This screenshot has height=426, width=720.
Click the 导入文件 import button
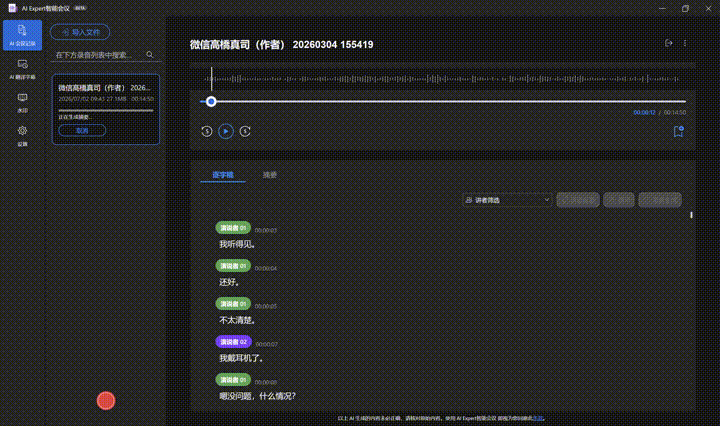pyautogui.click(x=80, y=32)
